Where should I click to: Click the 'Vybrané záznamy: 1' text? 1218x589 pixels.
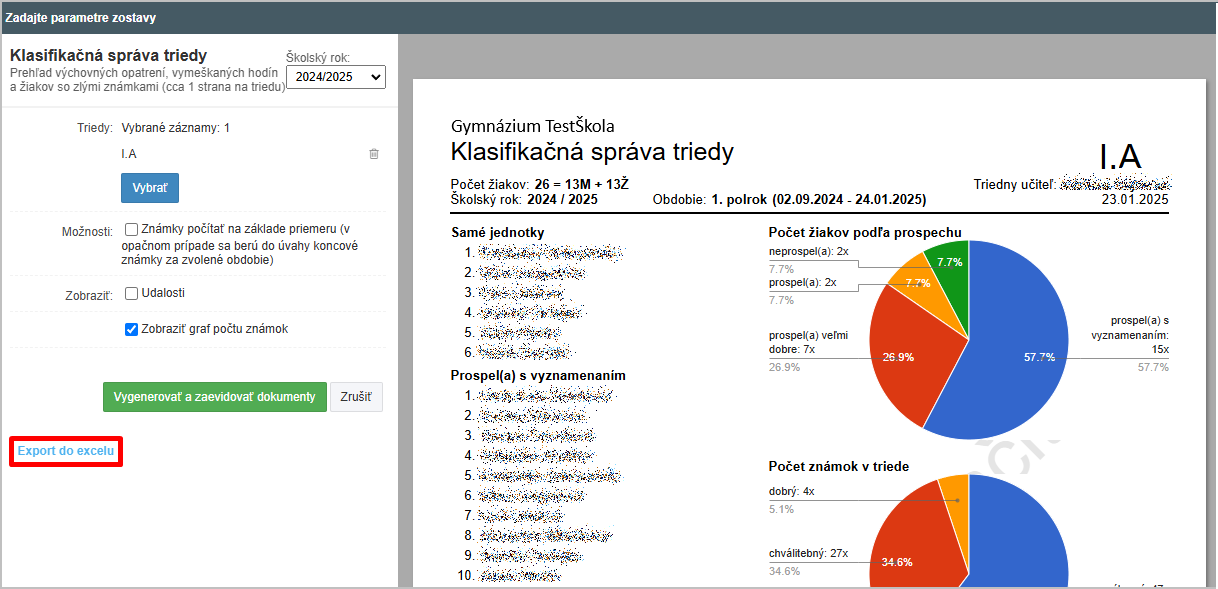(176, 128)
